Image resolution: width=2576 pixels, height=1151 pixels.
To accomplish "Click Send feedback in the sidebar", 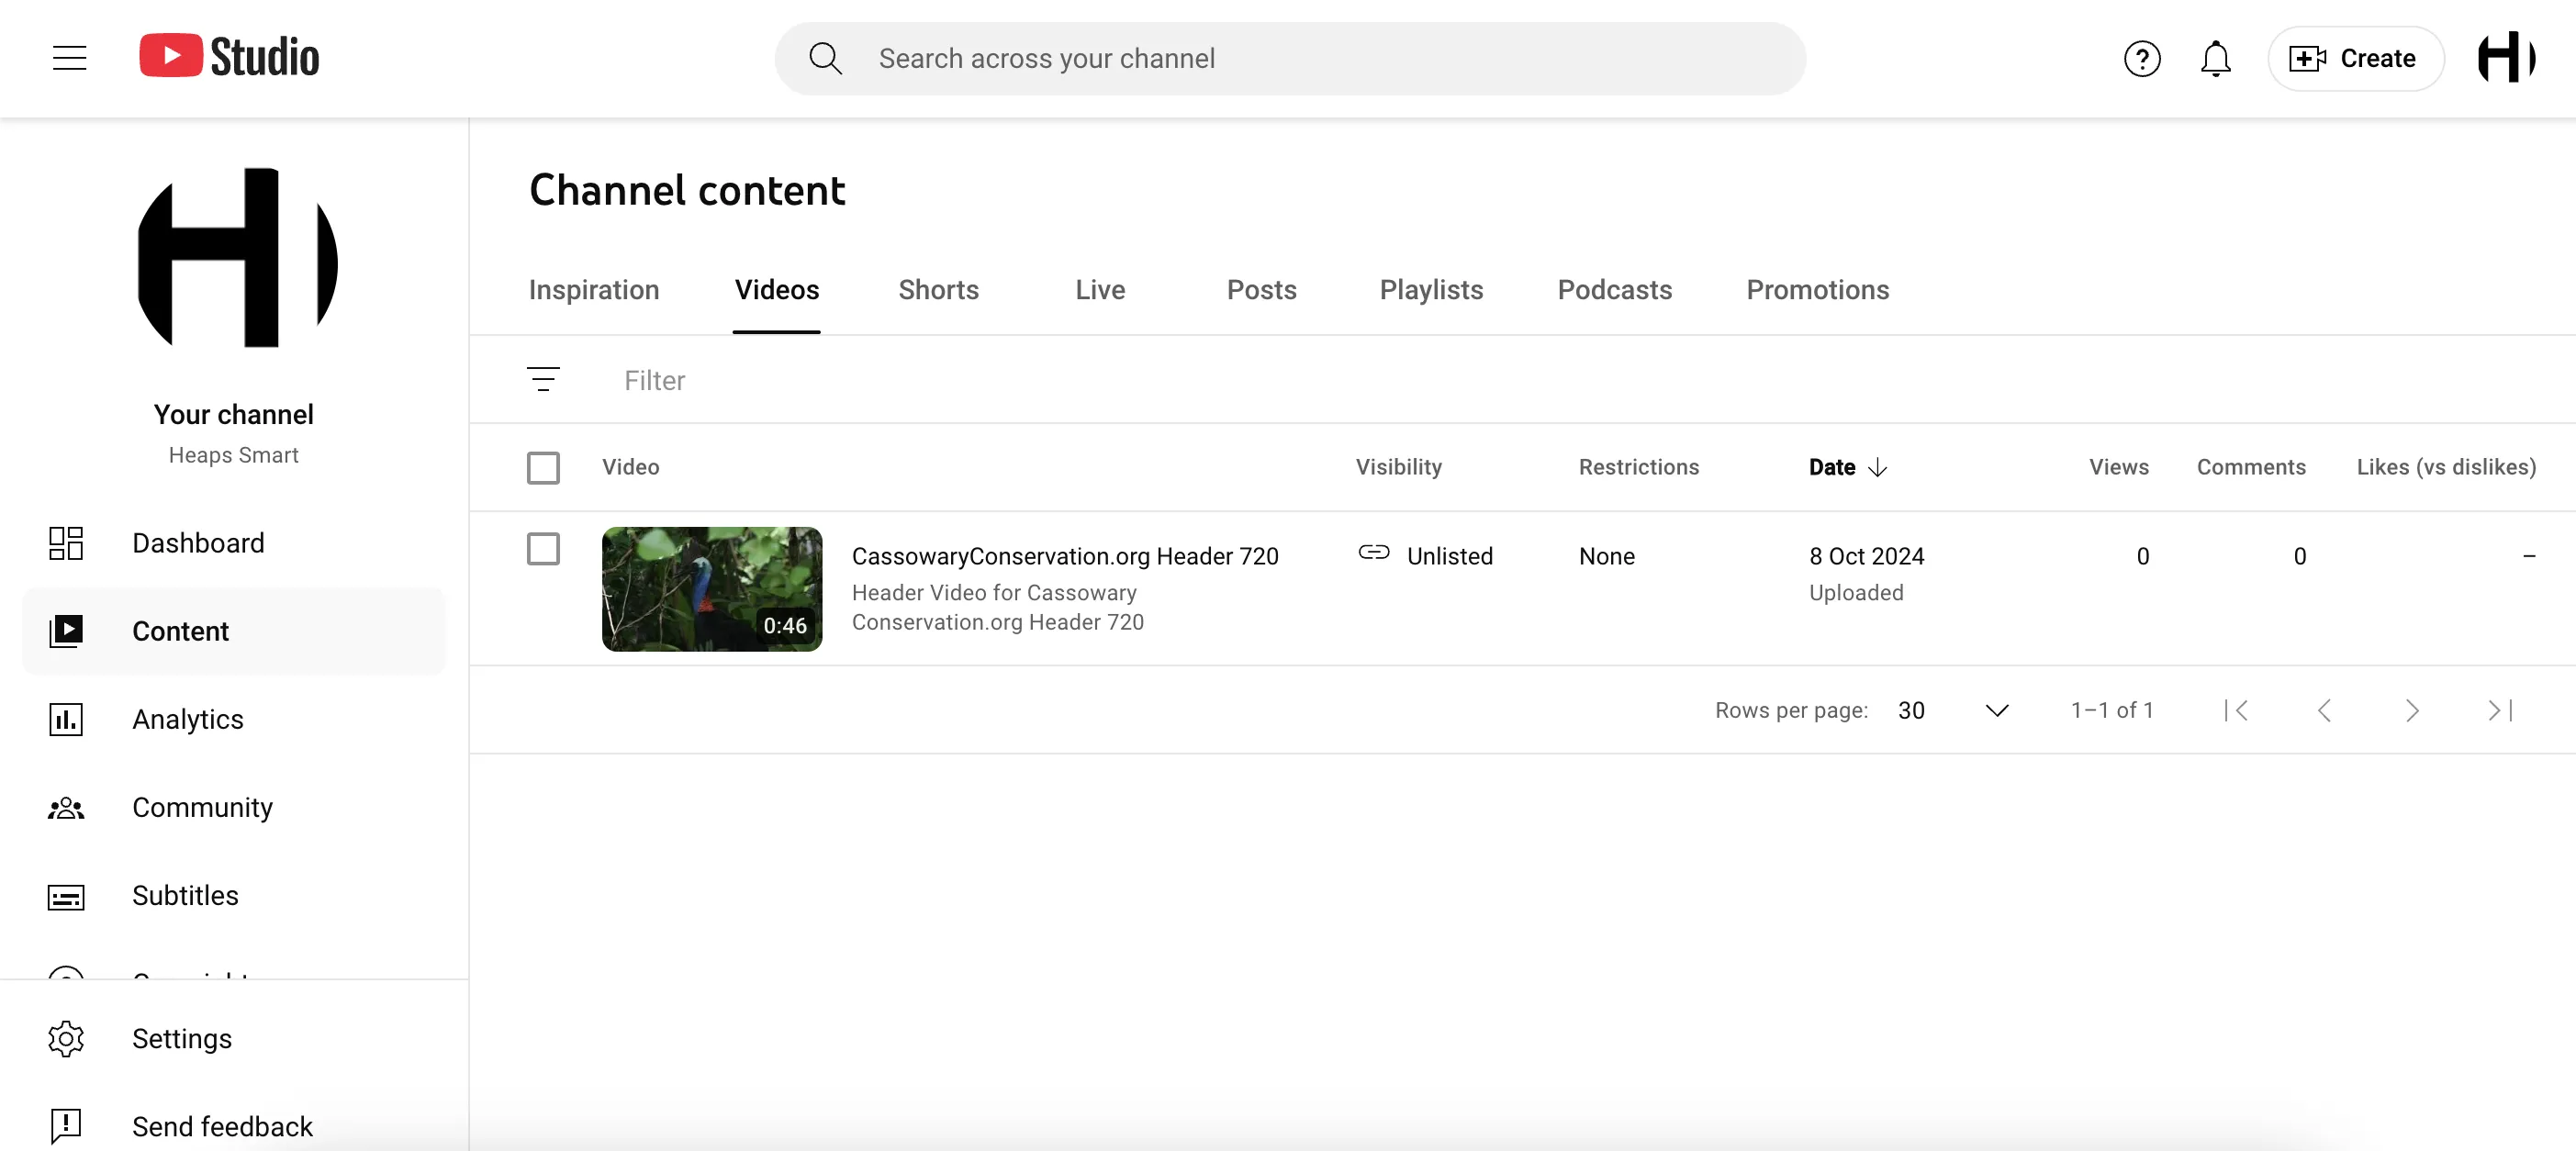I will click(x=234, y=1126).
